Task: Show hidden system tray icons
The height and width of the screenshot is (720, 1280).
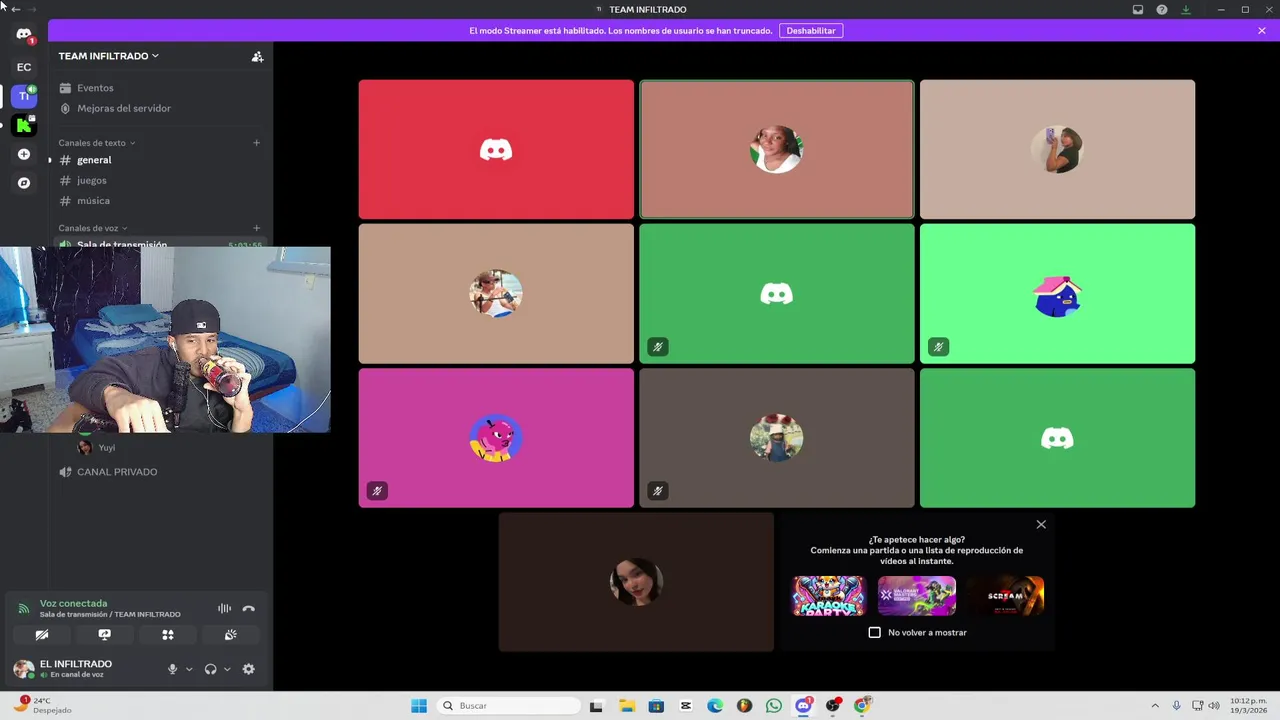Action: (x=1155, y=706)
